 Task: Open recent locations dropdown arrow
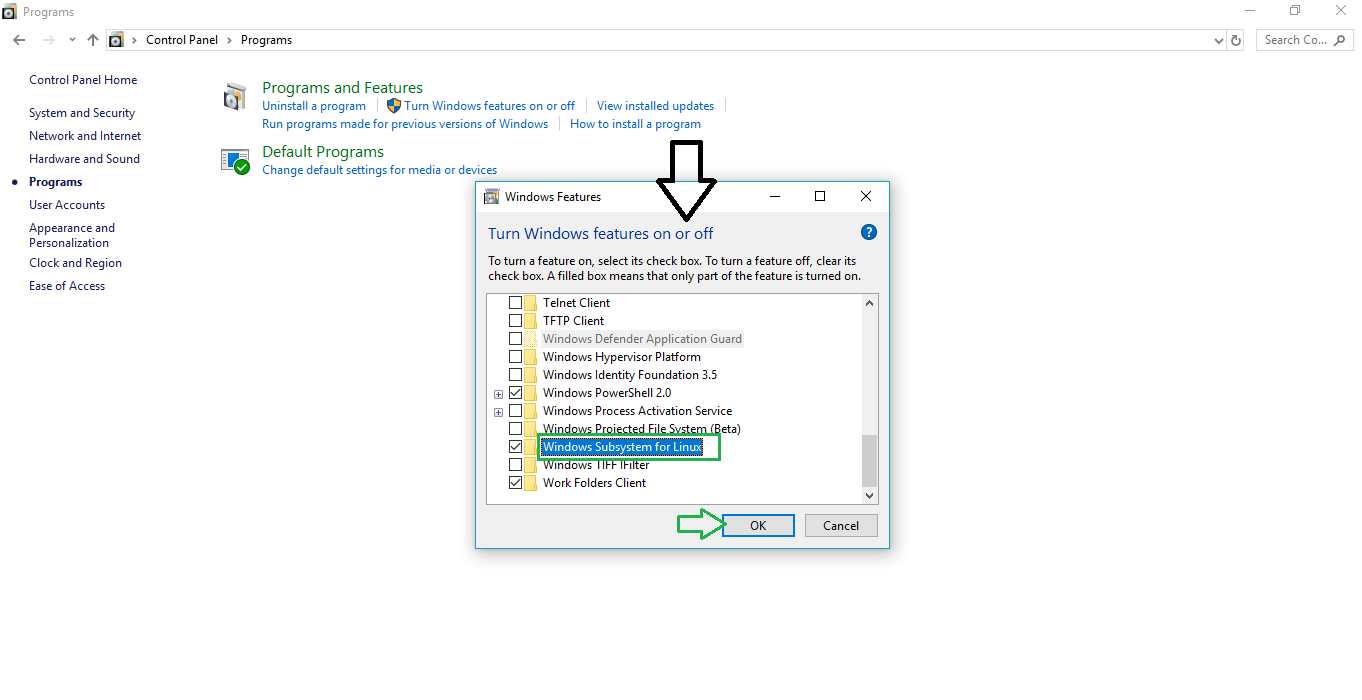click(72, 40)
